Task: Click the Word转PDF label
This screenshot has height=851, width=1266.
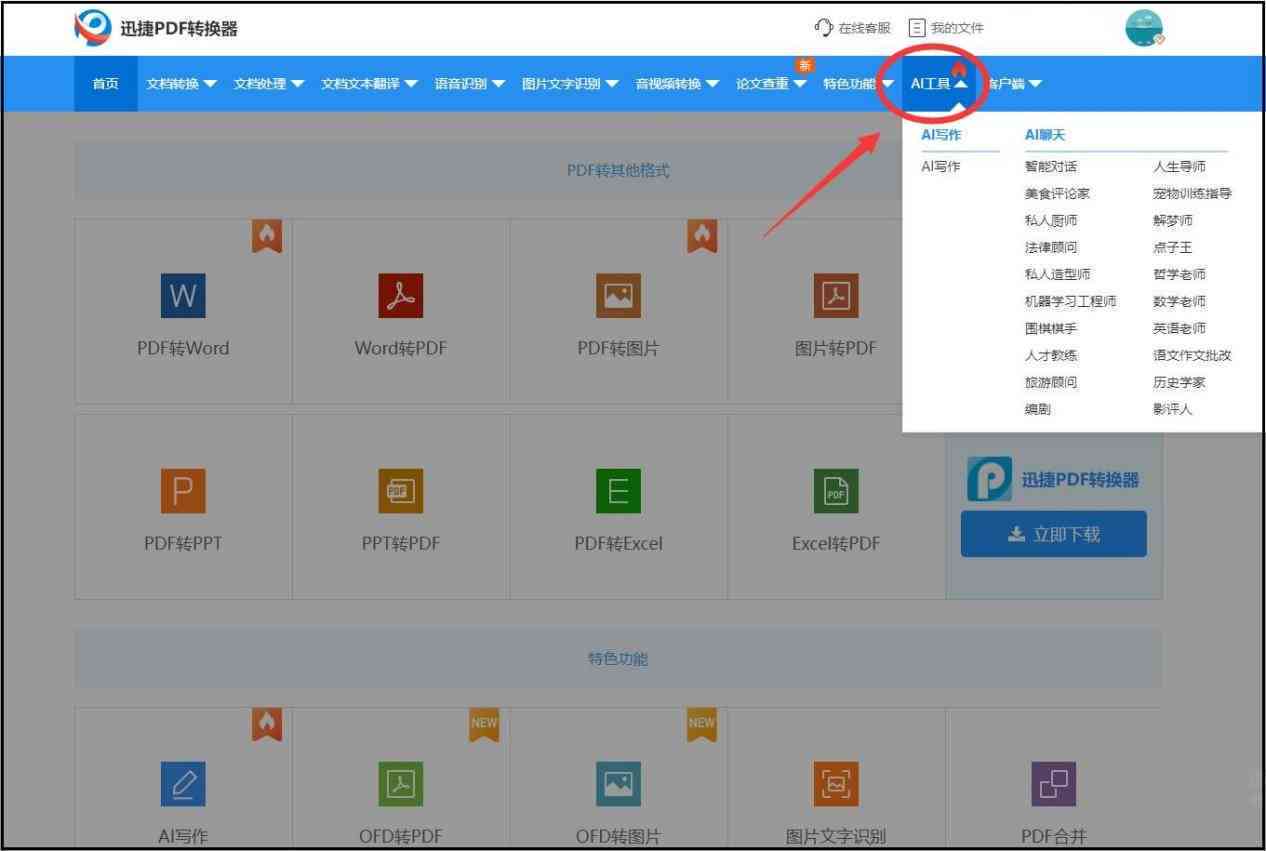Action: (x=401, y=349)
